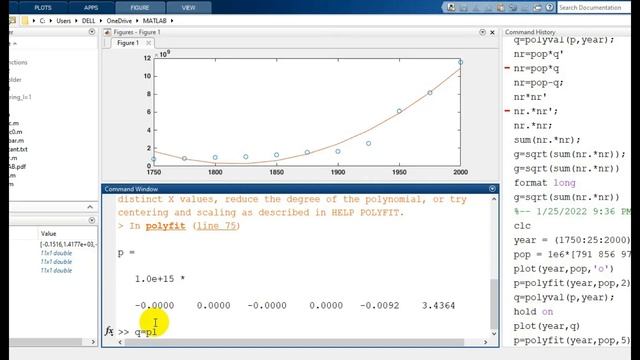Select 'plot(year,pop,'o')' in Command History
The width and height of the screenshot is (640, 360).
pos(563,269)
